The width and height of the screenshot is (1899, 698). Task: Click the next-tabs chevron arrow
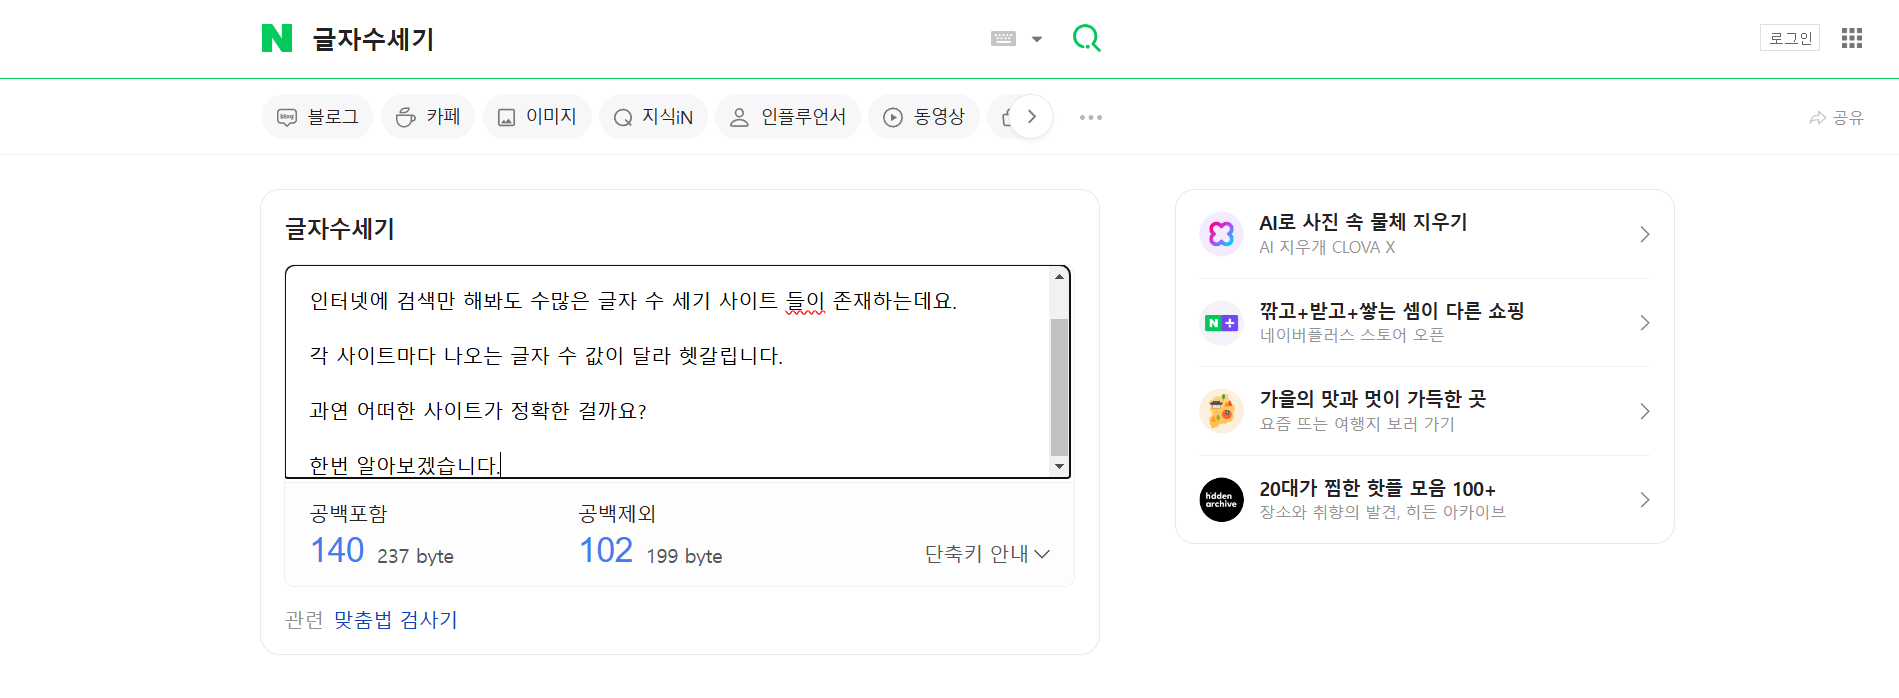click(1031, 116)
